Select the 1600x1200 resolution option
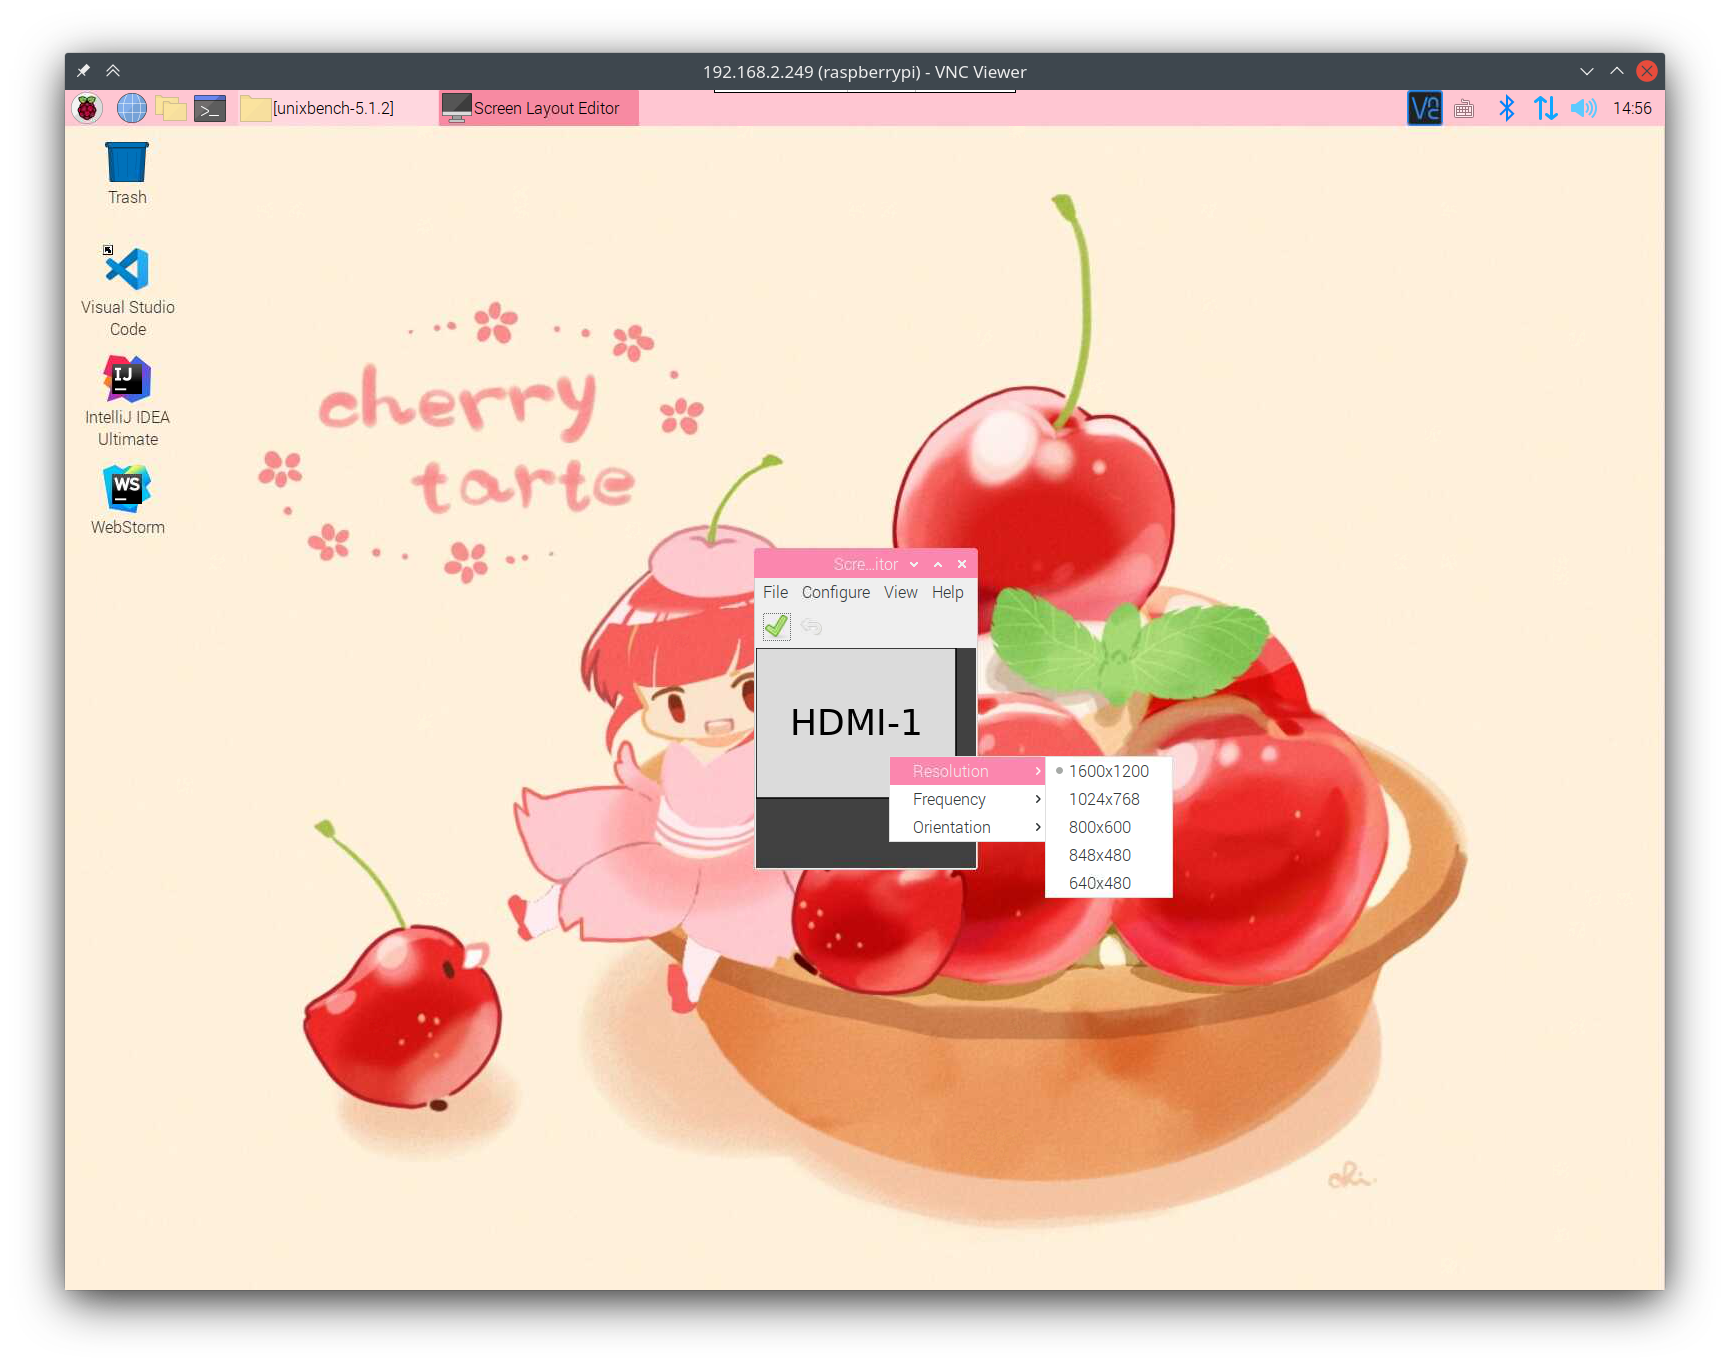This screenshot has height=1367, width=1730. click(1108, 771)
